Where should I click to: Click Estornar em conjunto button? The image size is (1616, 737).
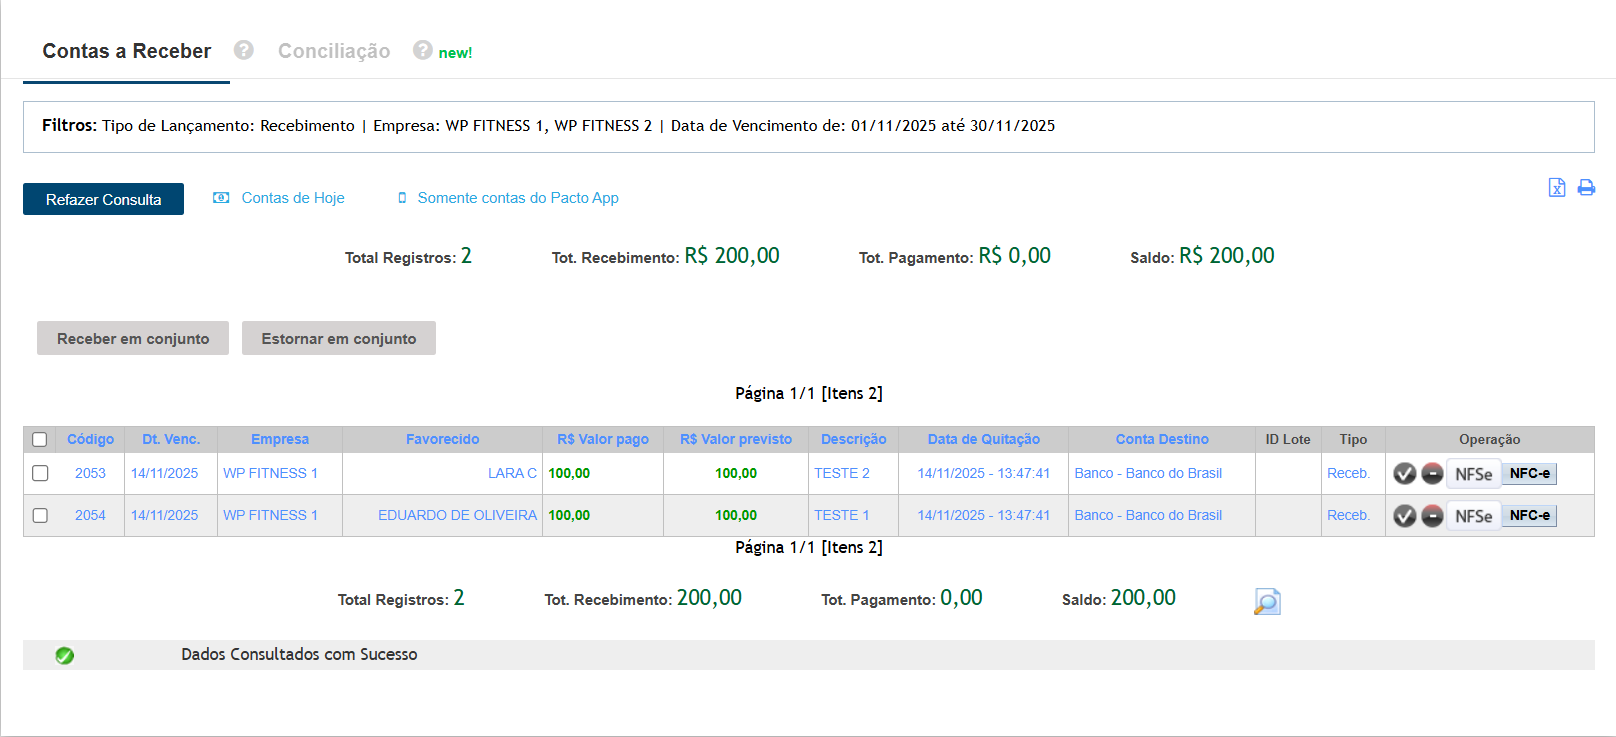point(338,339)
